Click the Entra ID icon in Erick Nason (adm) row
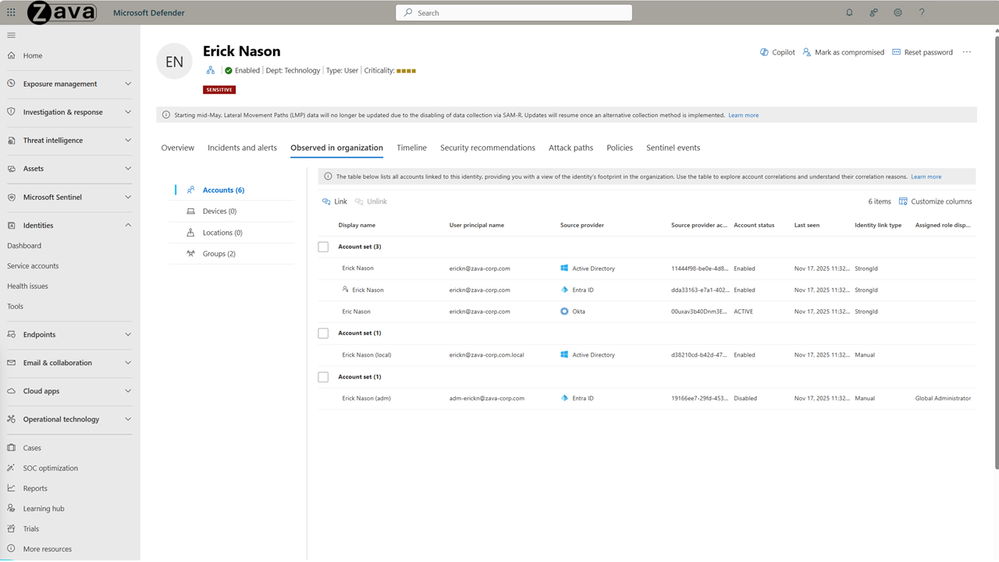 (564, 398)
